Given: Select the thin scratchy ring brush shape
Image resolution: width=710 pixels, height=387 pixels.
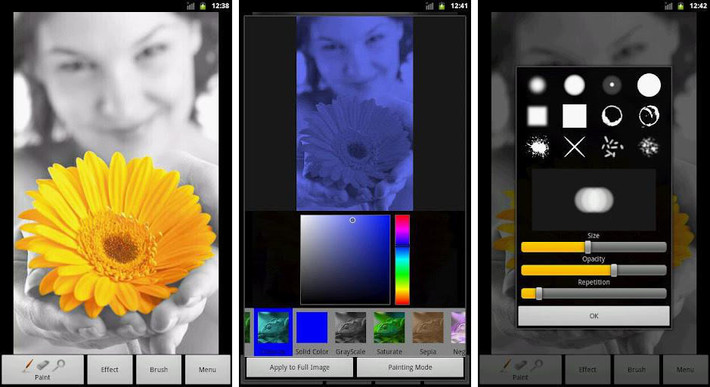Looking at the screenshot, I should (x=649, y=116).
